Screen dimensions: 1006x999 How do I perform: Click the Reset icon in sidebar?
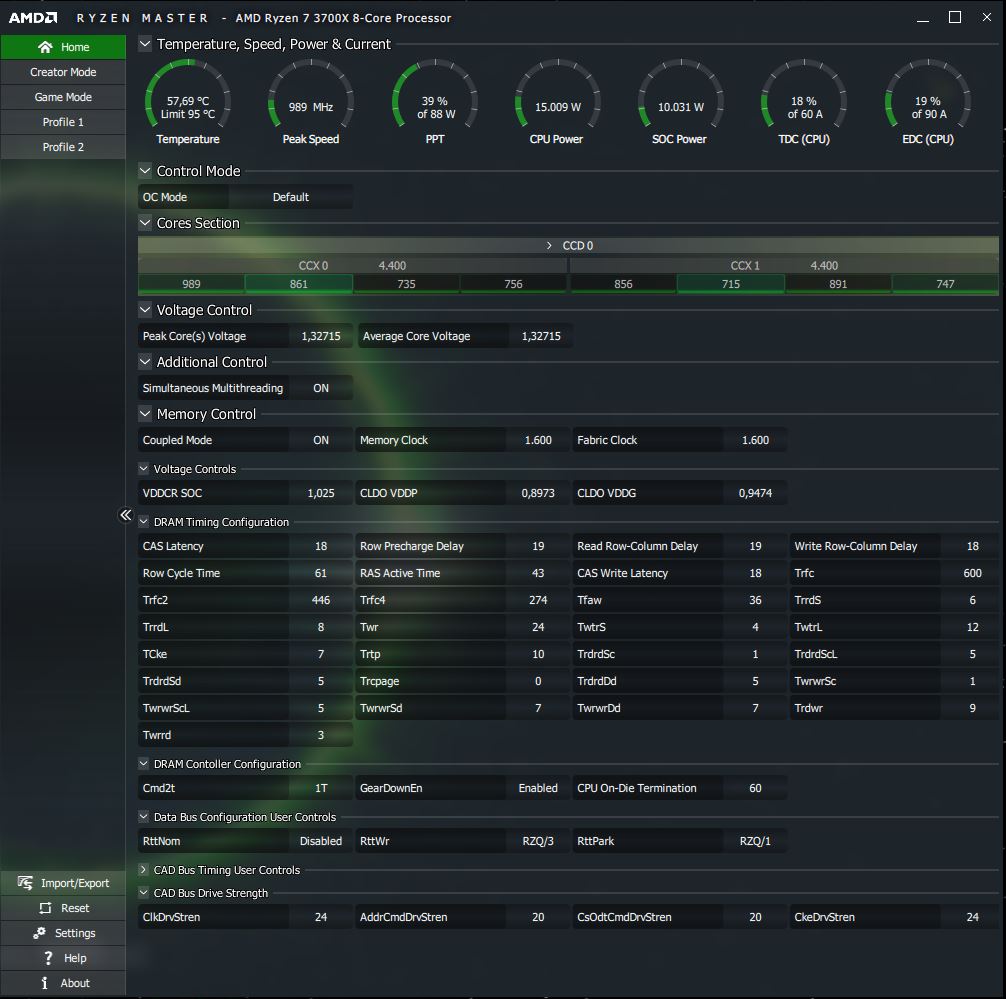(45, 908)
